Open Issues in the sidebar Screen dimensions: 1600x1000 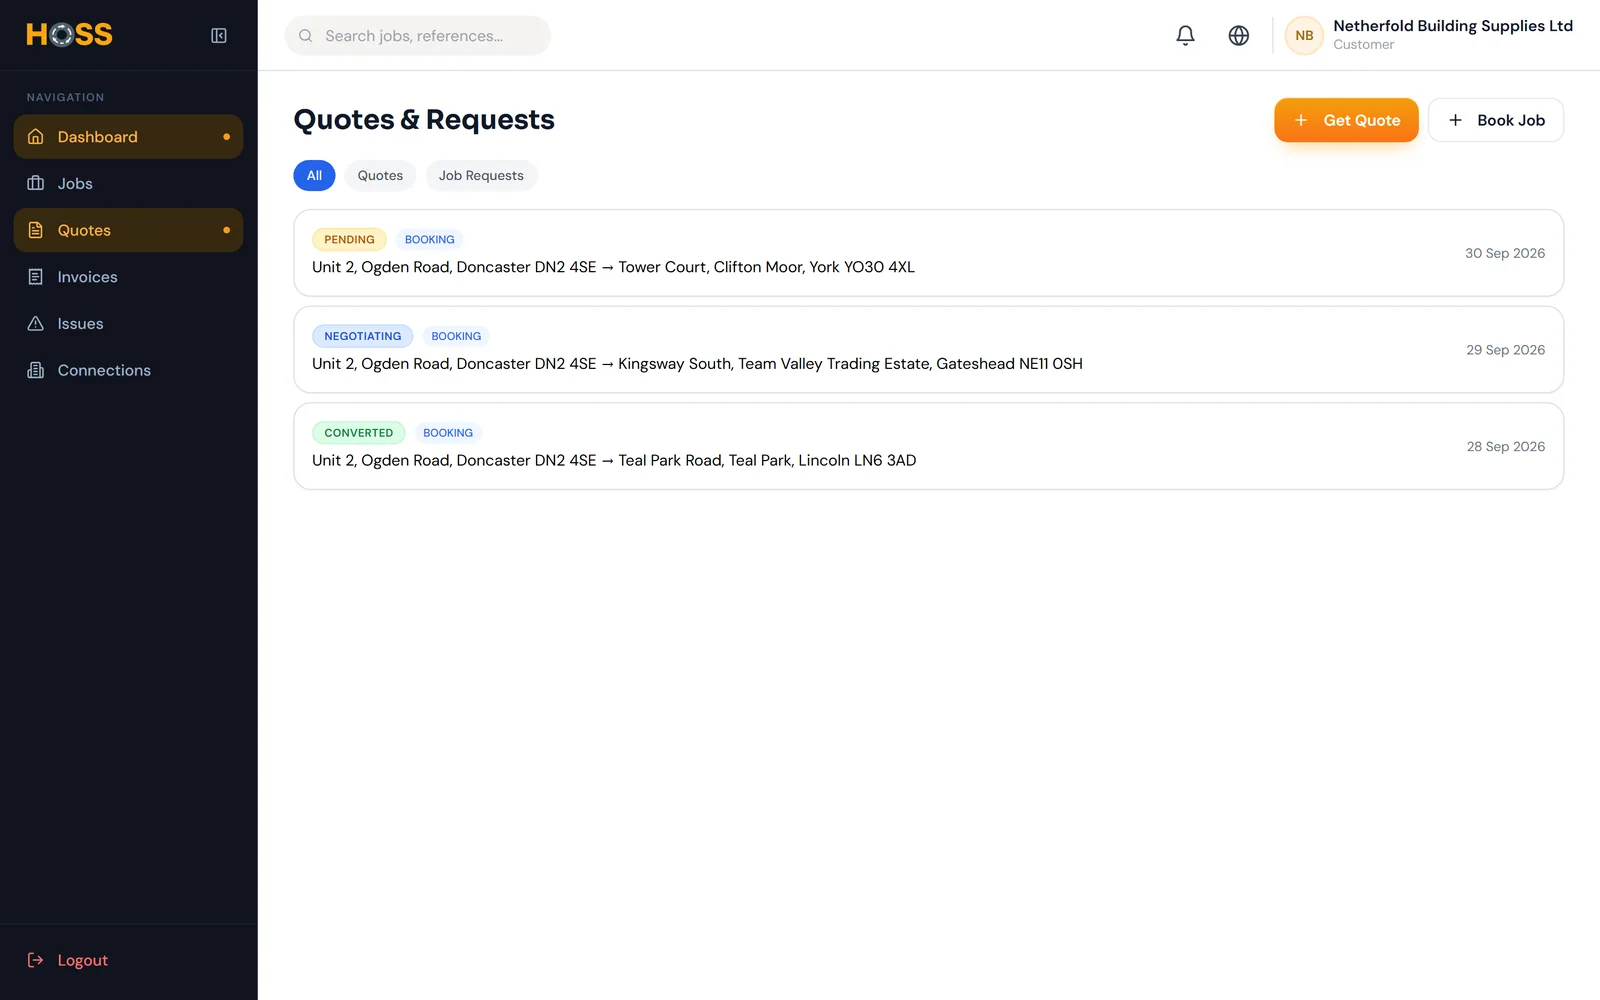[x=128, y=323]
